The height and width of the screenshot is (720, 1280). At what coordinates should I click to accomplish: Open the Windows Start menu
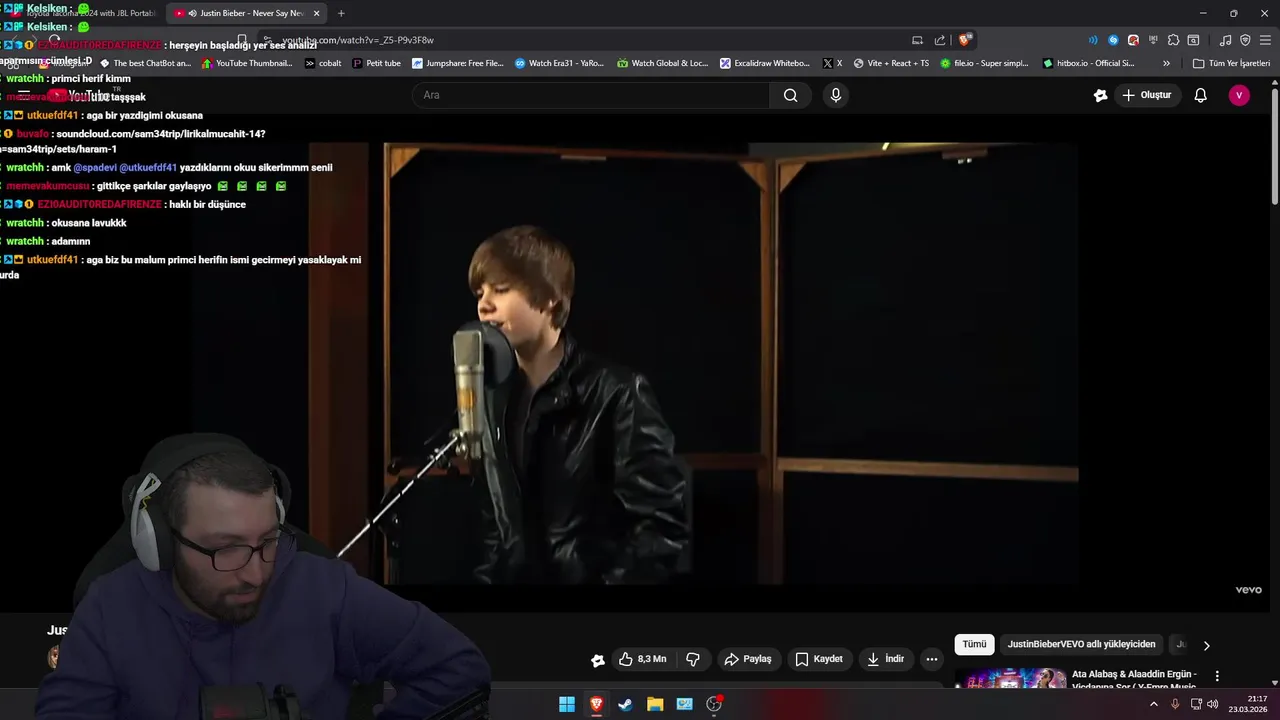pyautogui.click(x=567, y=704)
